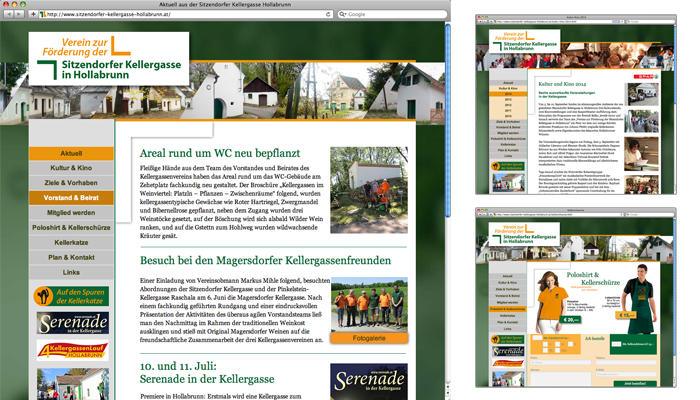This screenshot has height=400, width=700.
Task: Check size XL box in Kellerschürze window
Action: tap(546, 350)
